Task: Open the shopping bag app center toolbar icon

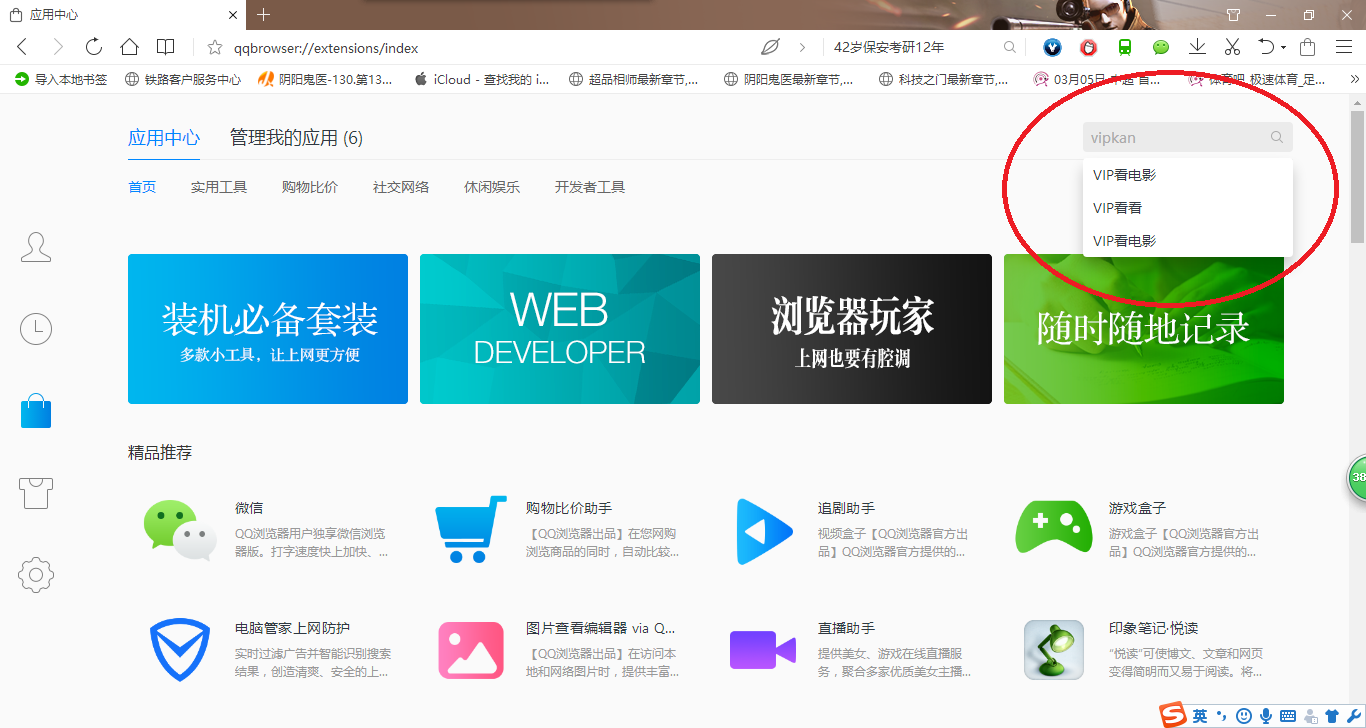Action: tap(1307, 47)
